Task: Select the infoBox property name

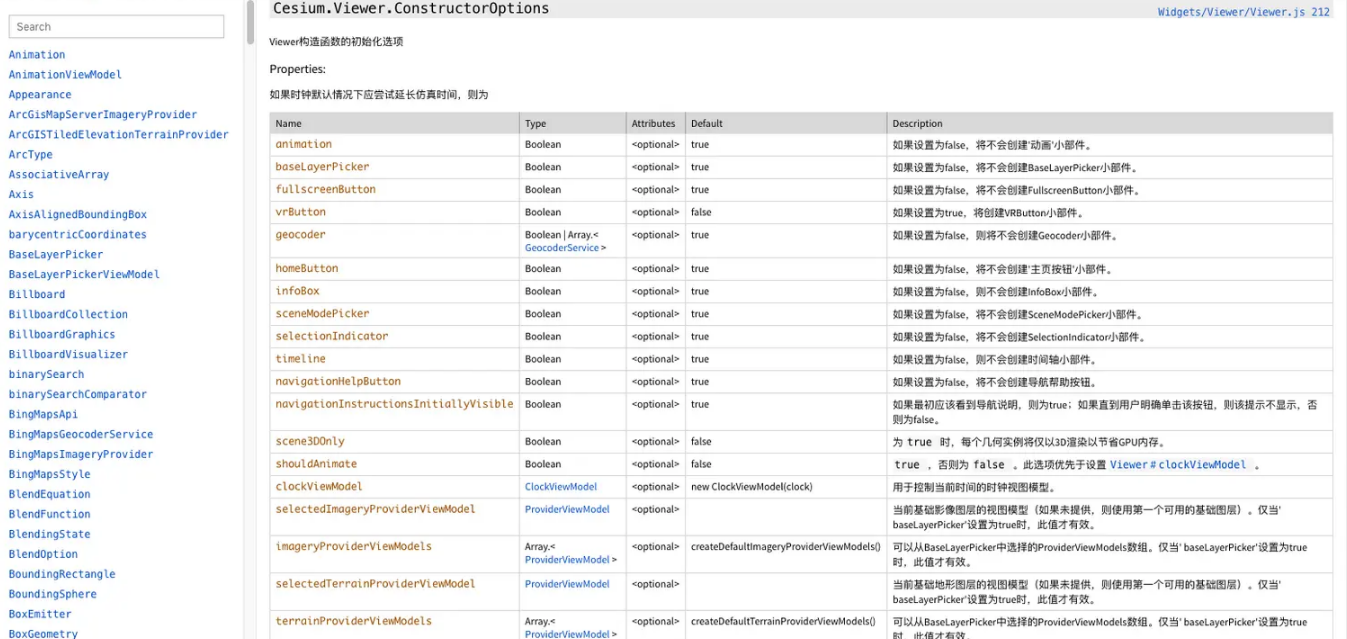Action: pyautogui.click(x=298, y=291)
